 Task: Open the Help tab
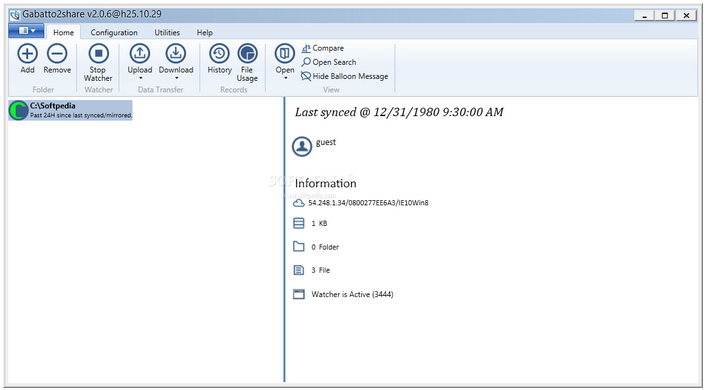click(205, 32)
